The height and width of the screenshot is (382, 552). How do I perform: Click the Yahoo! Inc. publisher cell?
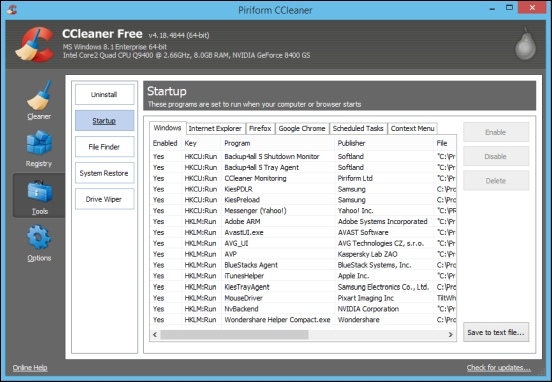point(355,211)
